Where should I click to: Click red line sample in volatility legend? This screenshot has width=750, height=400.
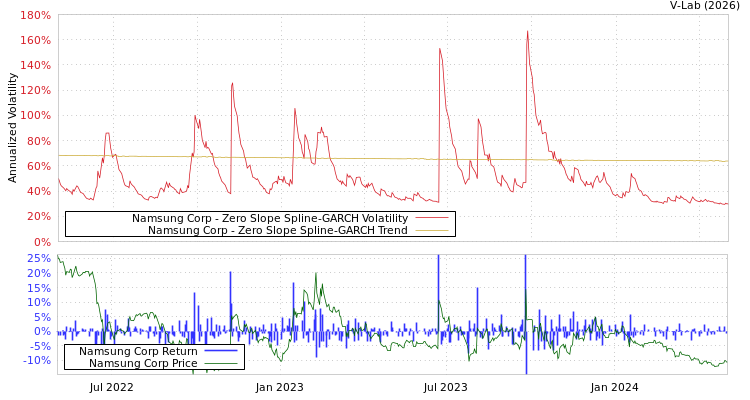(x=431, y=218)
